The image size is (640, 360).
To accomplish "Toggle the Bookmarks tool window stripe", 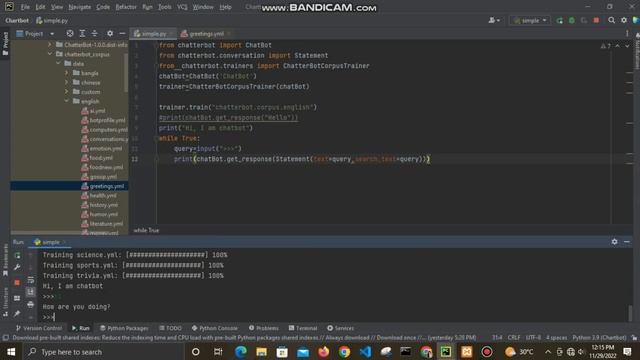I will (x=5, y=260).
